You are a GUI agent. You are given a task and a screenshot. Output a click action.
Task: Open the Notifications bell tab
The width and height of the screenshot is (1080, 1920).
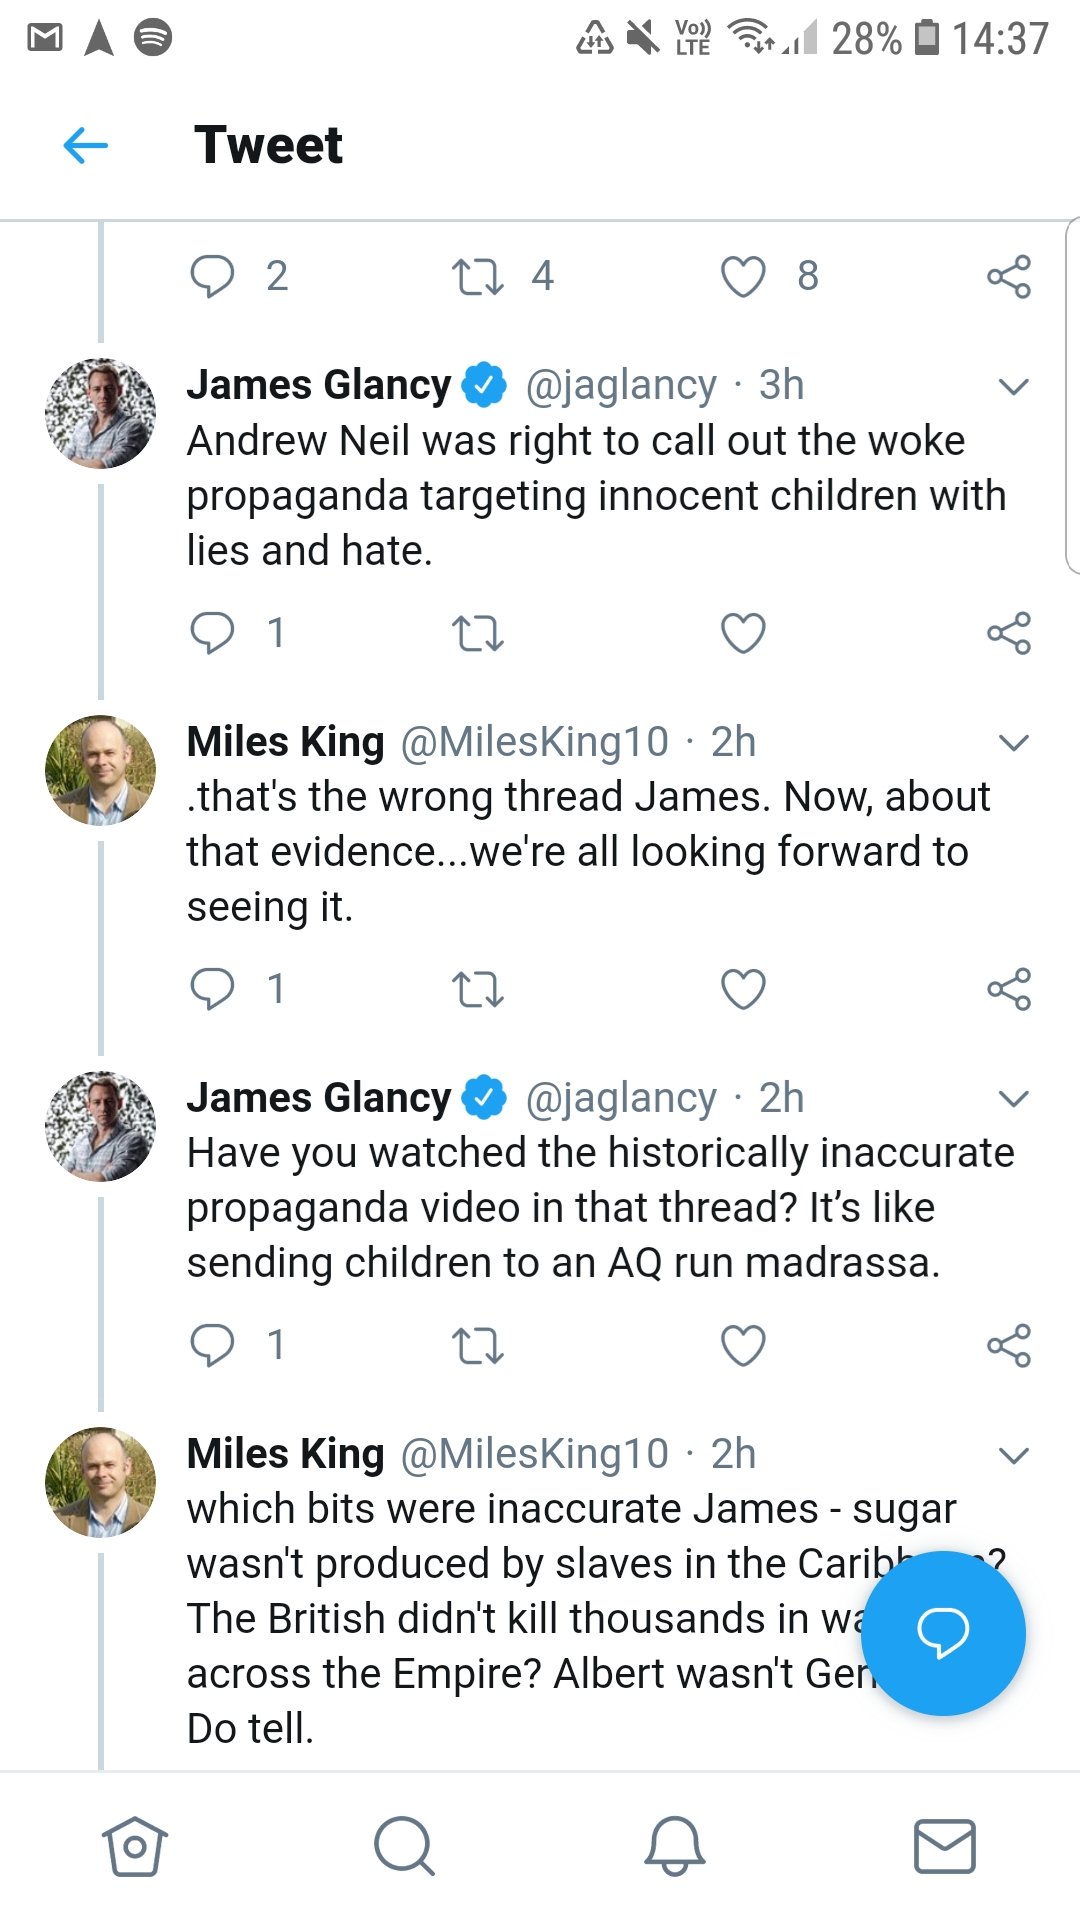tap(675, 1845)
